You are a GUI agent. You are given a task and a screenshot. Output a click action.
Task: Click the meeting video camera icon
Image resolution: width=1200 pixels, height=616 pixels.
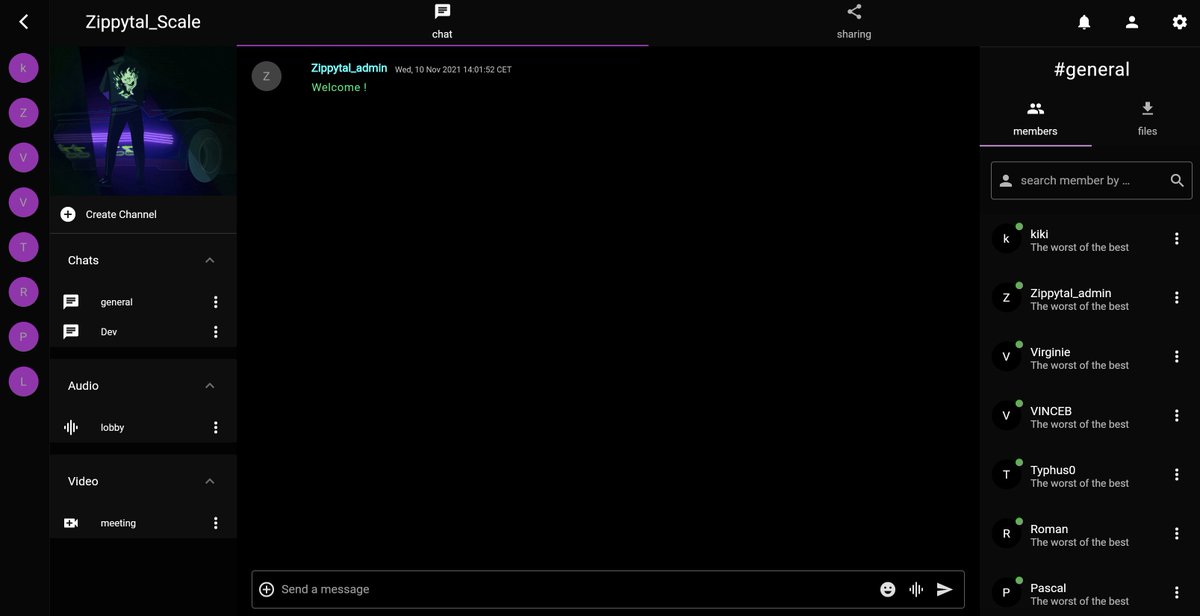click(x=71, y=523)
